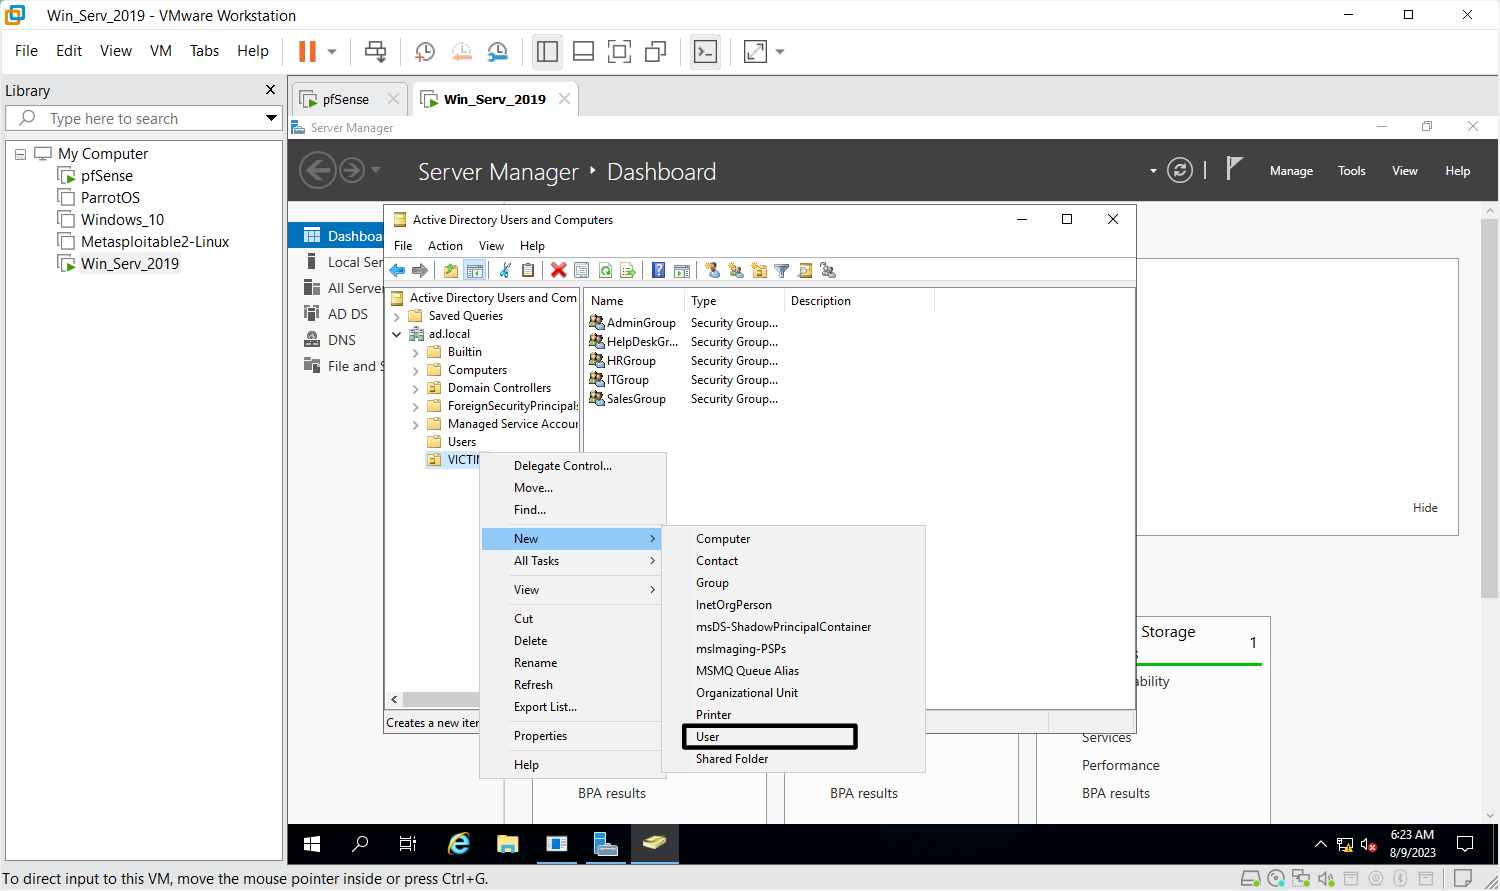
Task: Open the Action menu in ADUC
Action: pos(445,246)
